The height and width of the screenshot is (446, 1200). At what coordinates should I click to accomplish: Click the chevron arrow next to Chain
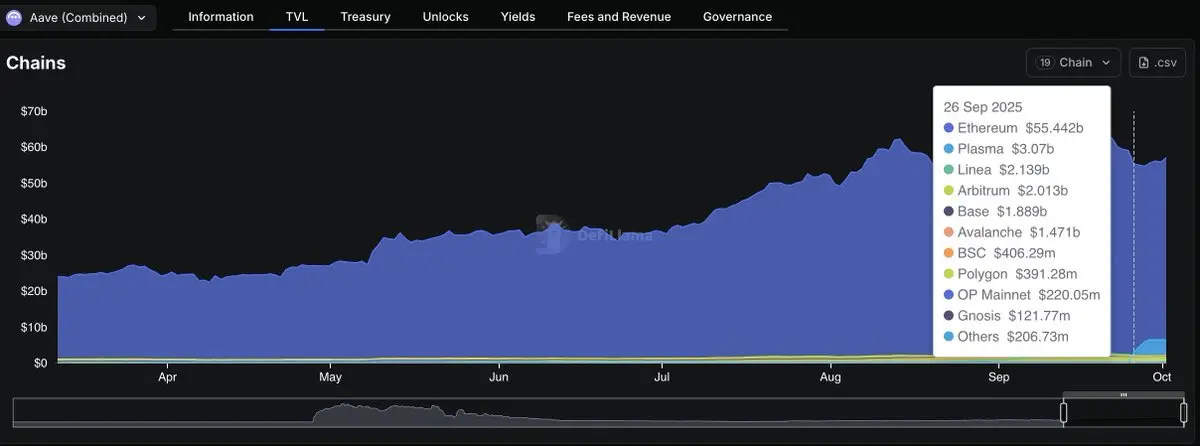coord(1106,62)
